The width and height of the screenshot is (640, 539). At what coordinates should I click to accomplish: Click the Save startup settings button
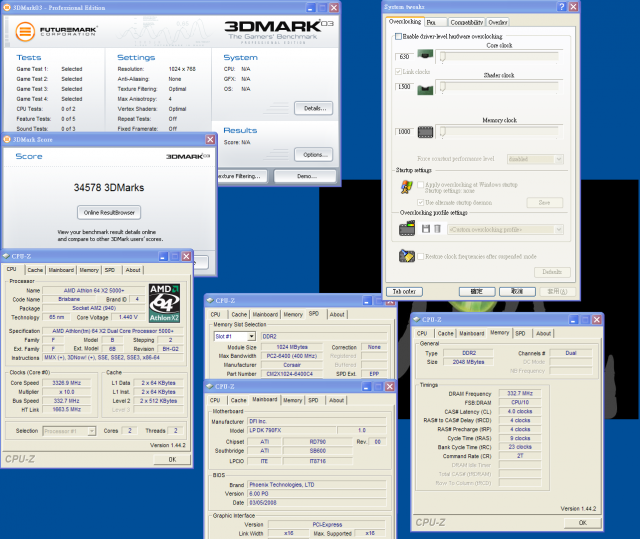[544, 202]
